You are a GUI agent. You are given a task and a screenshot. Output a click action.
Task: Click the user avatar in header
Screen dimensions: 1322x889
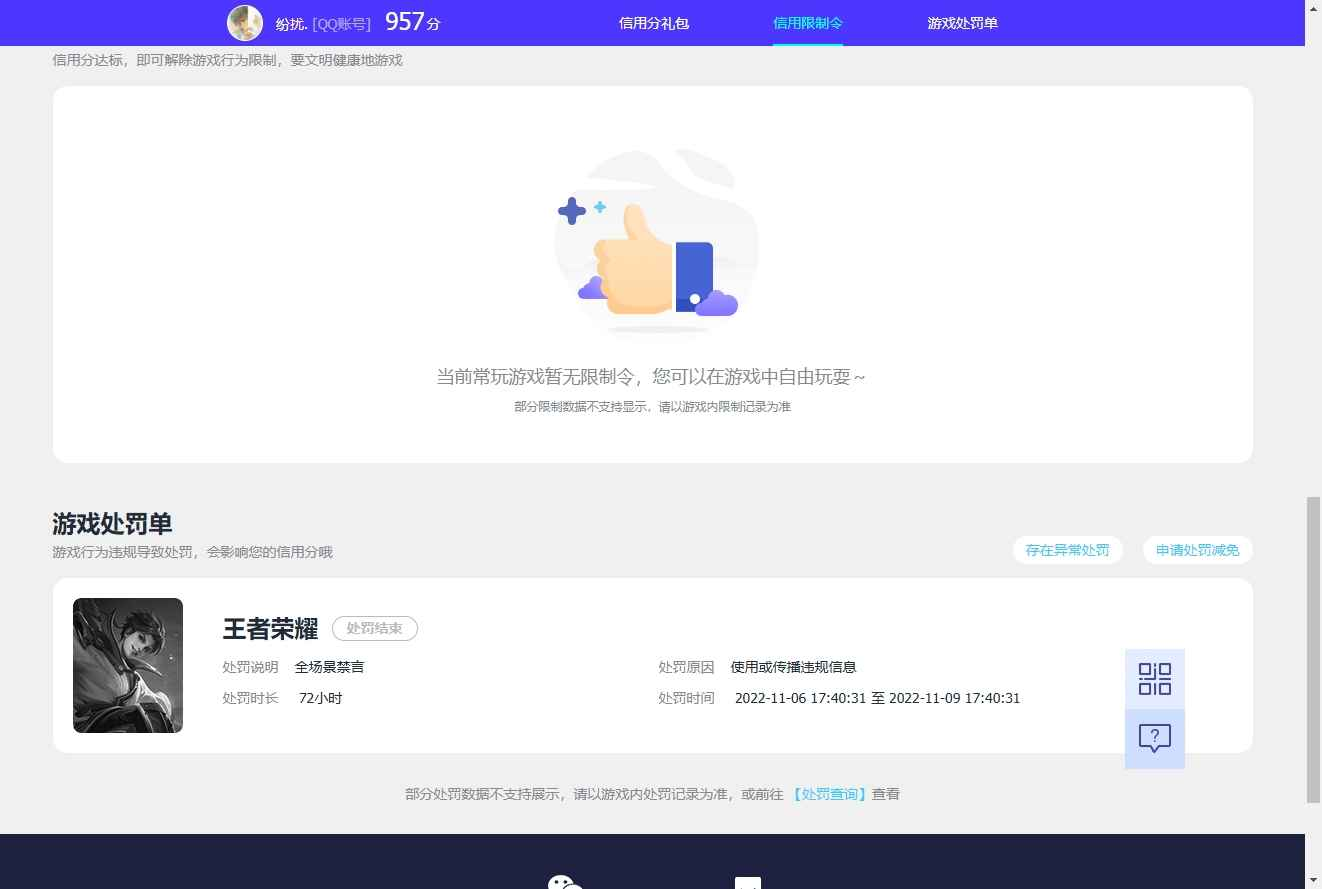click(x=245, y=23)
